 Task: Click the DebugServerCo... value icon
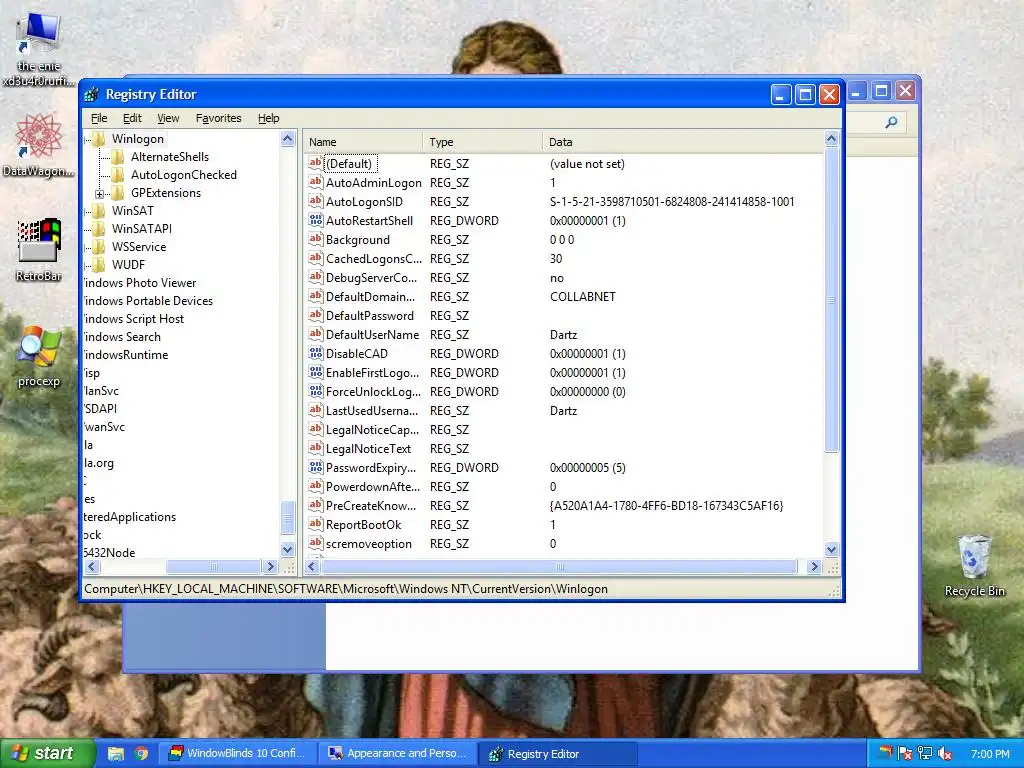(x=315, y=277)
